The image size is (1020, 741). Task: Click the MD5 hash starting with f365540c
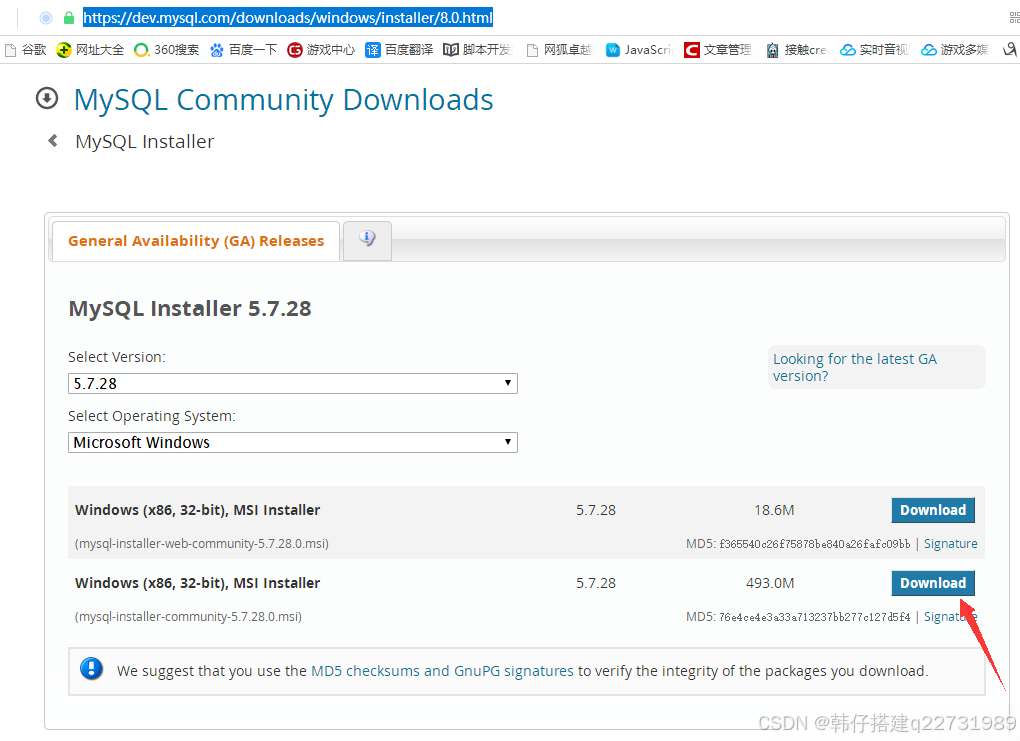pyautogui.click(x=814, y=545)
